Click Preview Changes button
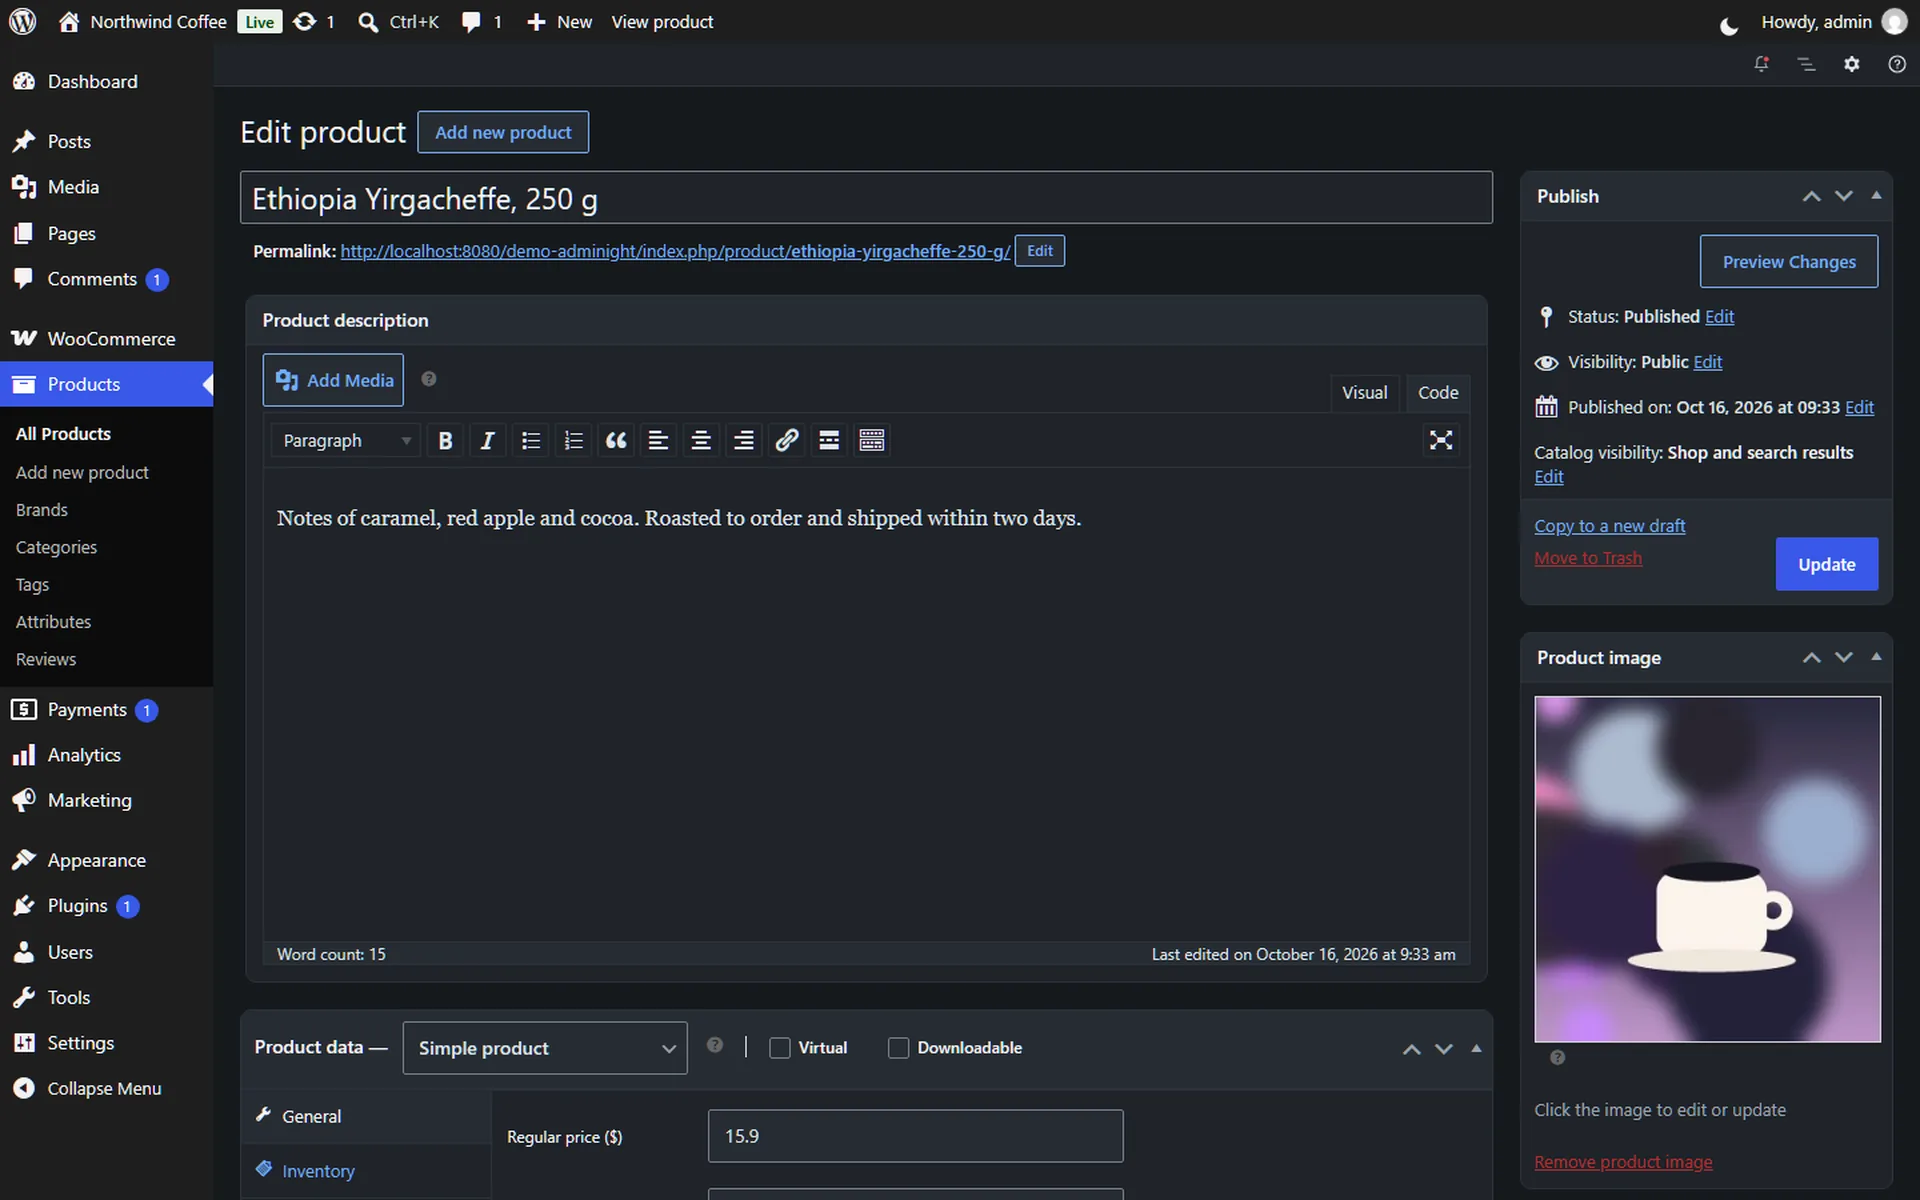This screenshot has width=1920, height=1200. click(x=1788, y=262)
